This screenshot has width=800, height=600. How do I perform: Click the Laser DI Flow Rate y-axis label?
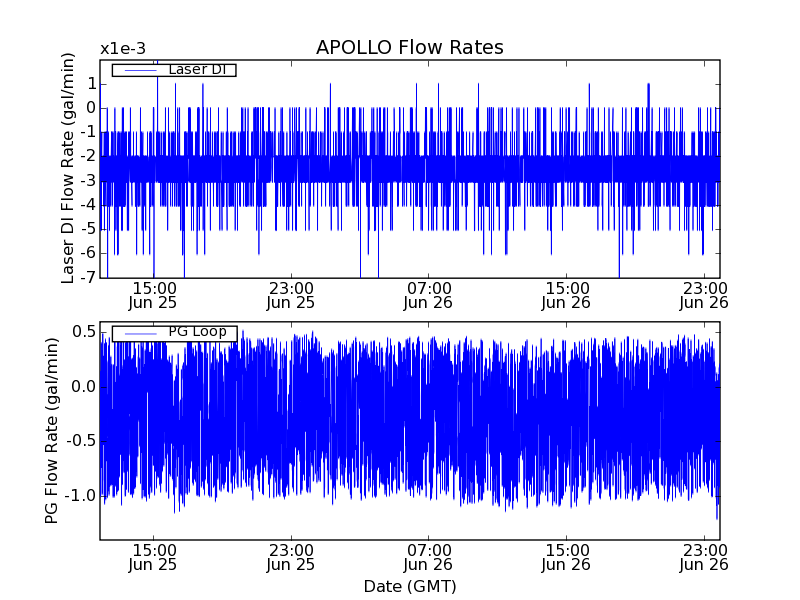pos(68,168)
